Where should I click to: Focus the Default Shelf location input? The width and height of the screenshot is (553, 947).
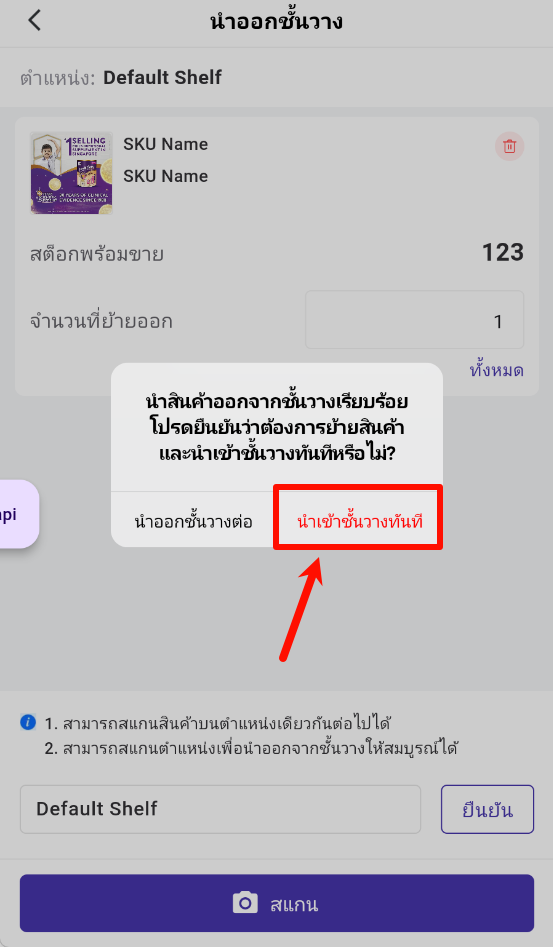pos(220,809)
